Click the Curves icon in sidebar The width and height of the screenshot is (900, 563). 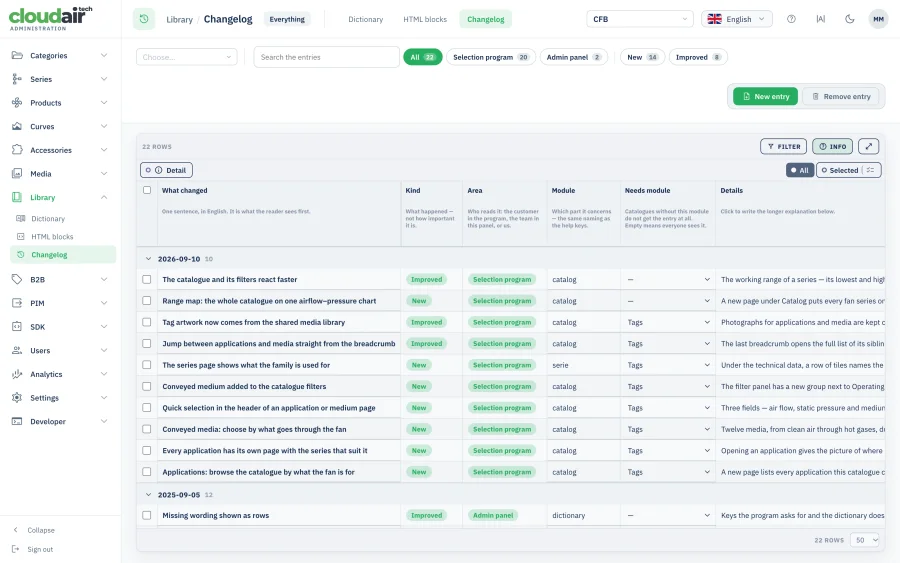pos(17,126)
